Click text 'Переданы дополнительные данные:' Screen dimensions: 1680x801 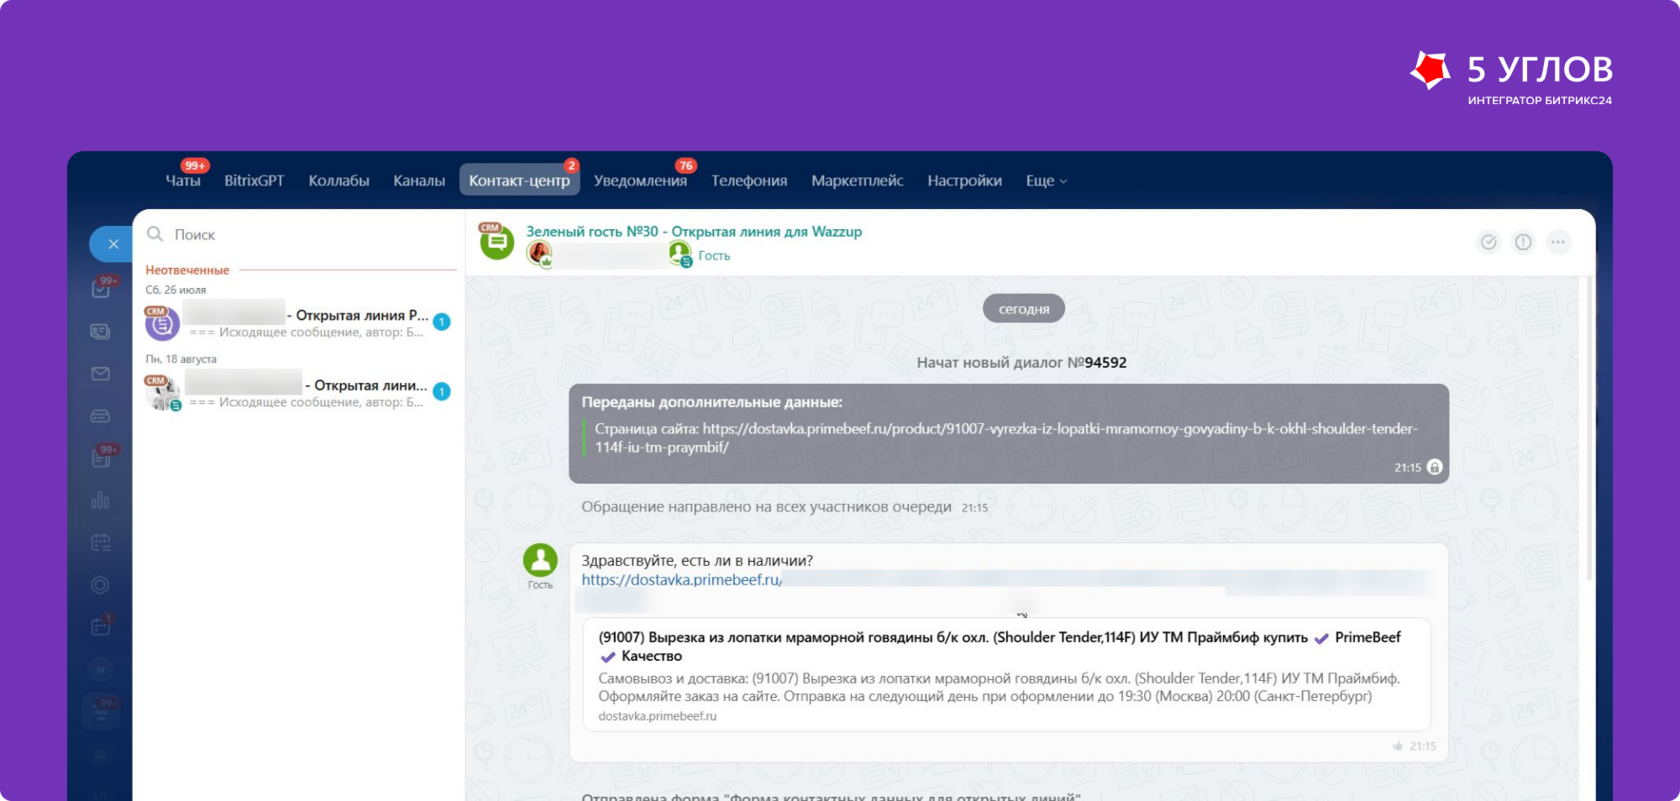tap(712, 402)
